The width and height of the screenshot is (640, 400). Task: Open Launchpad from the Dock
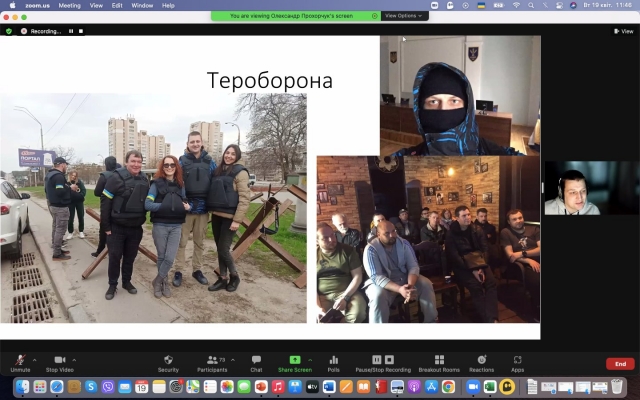click(40, 386)
